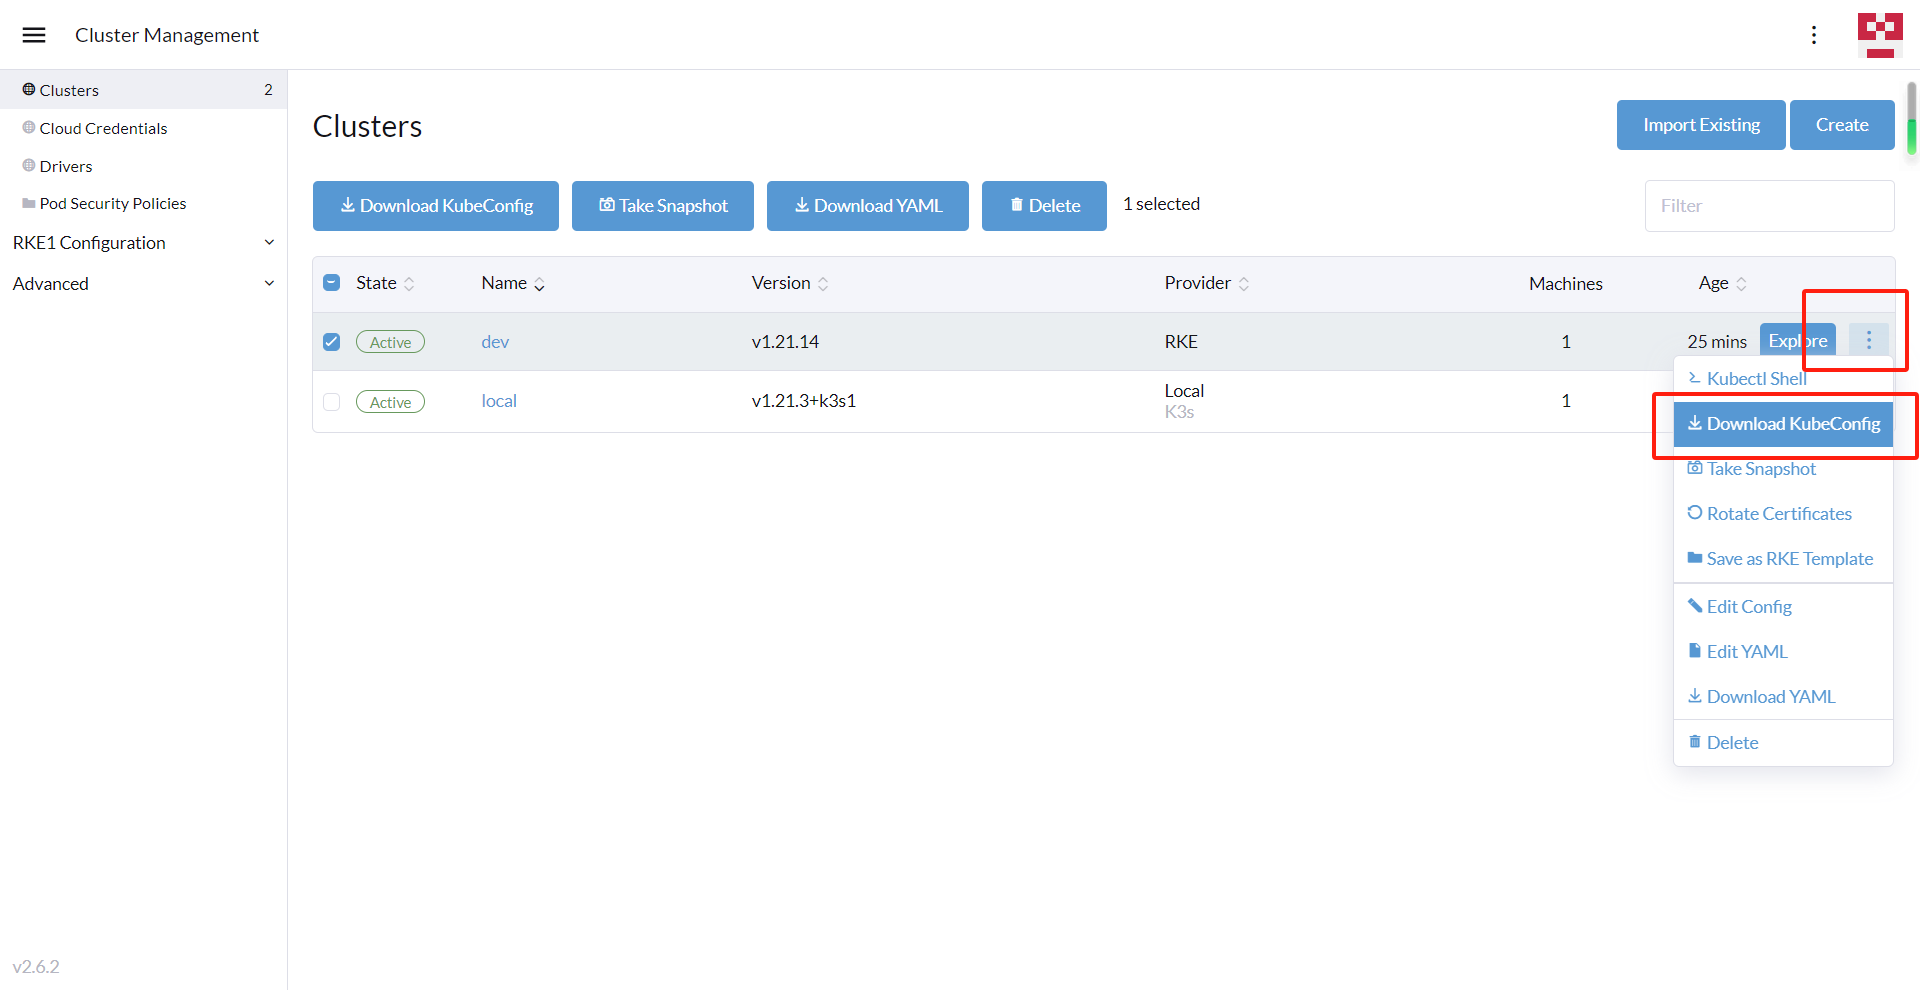Open the top-right vertical dots menu
Viewport: 1920px width, 990px height.
(1814, 35)
